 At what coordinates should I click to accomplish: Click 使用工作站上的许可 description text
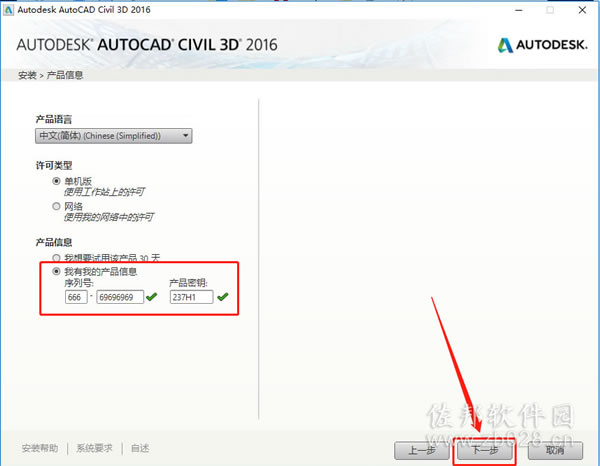click(104, 192)
